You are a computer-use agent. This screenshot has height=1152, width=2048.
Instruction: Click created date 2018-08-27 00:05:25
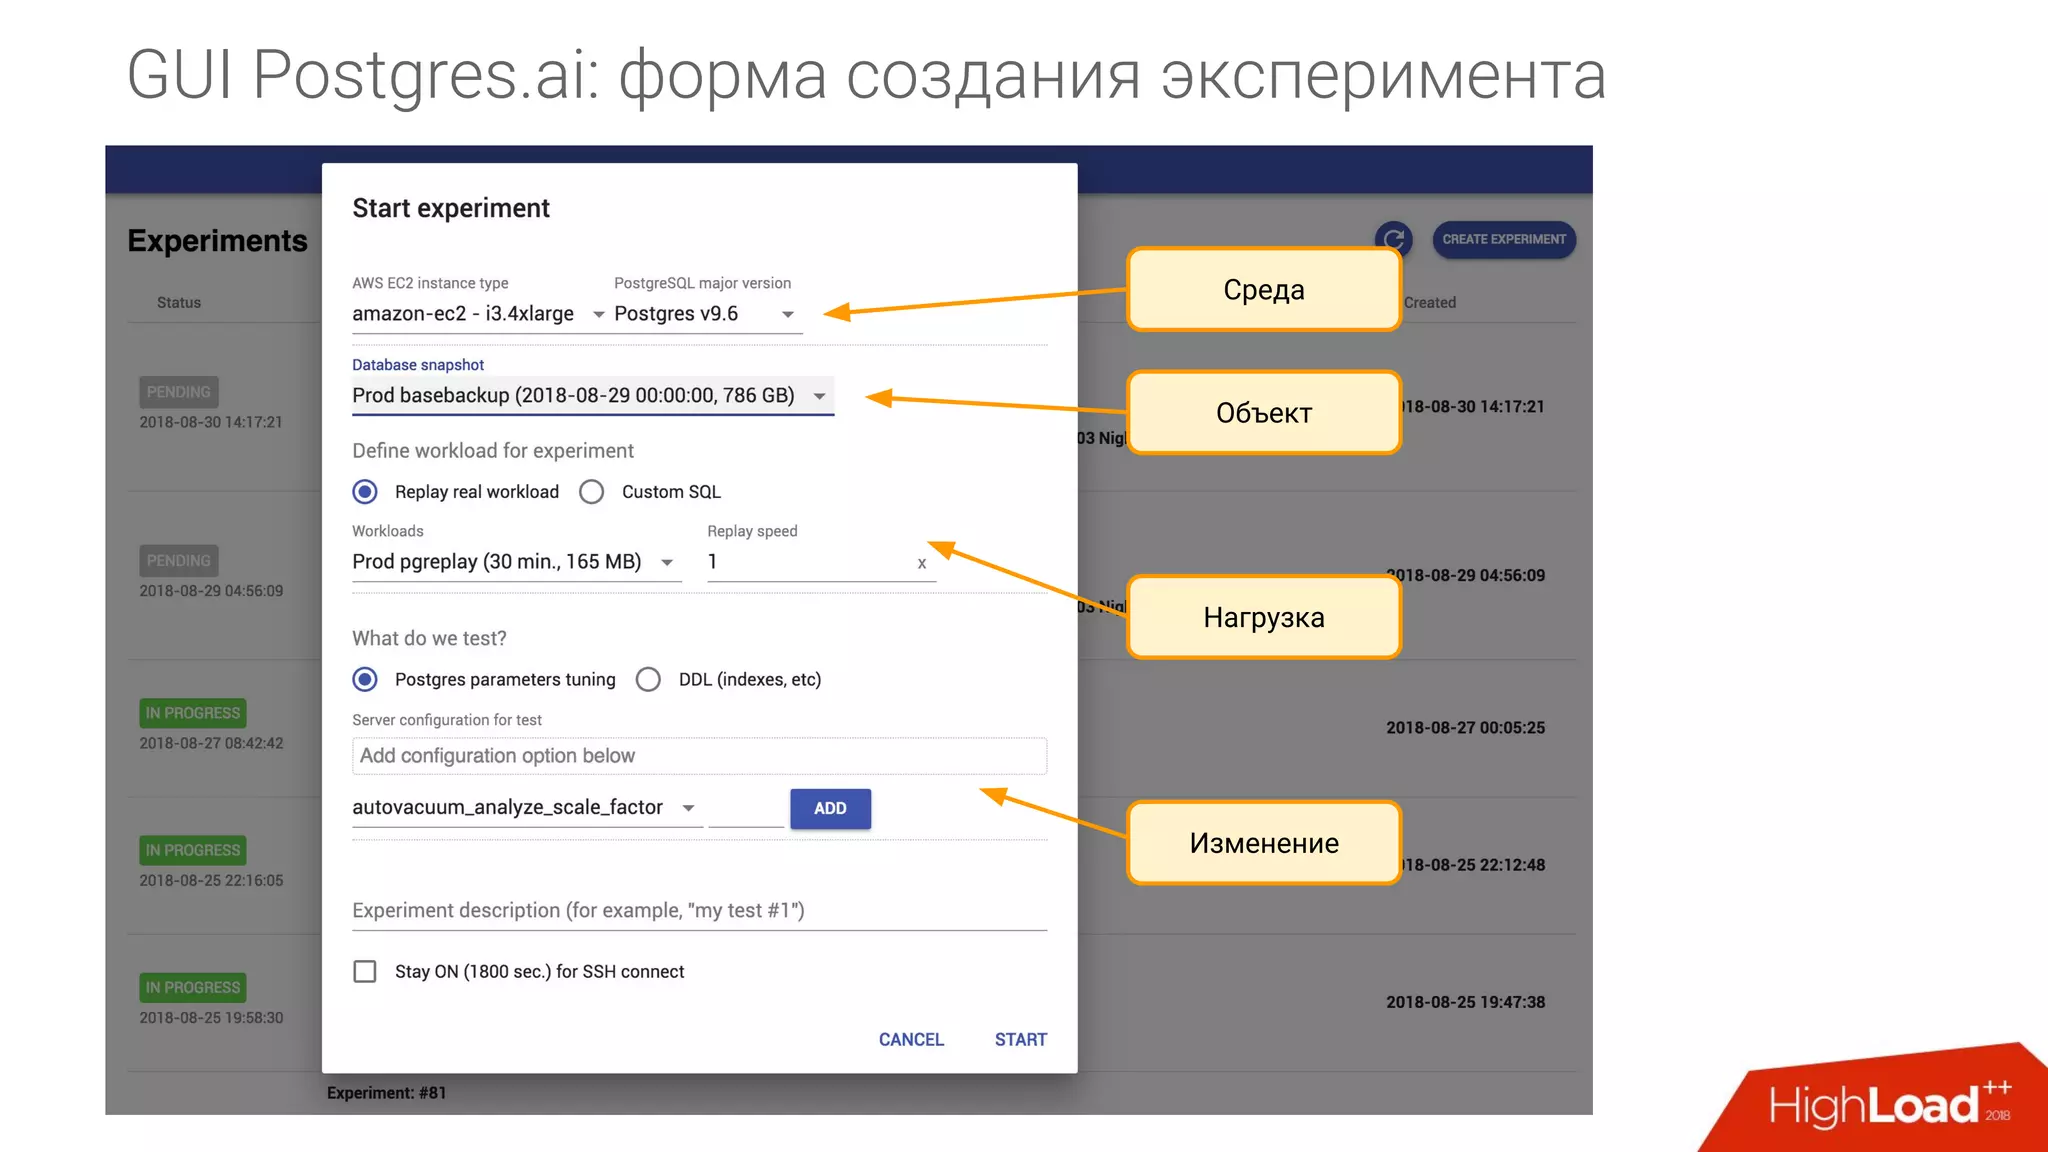[x=1465, y=728]
